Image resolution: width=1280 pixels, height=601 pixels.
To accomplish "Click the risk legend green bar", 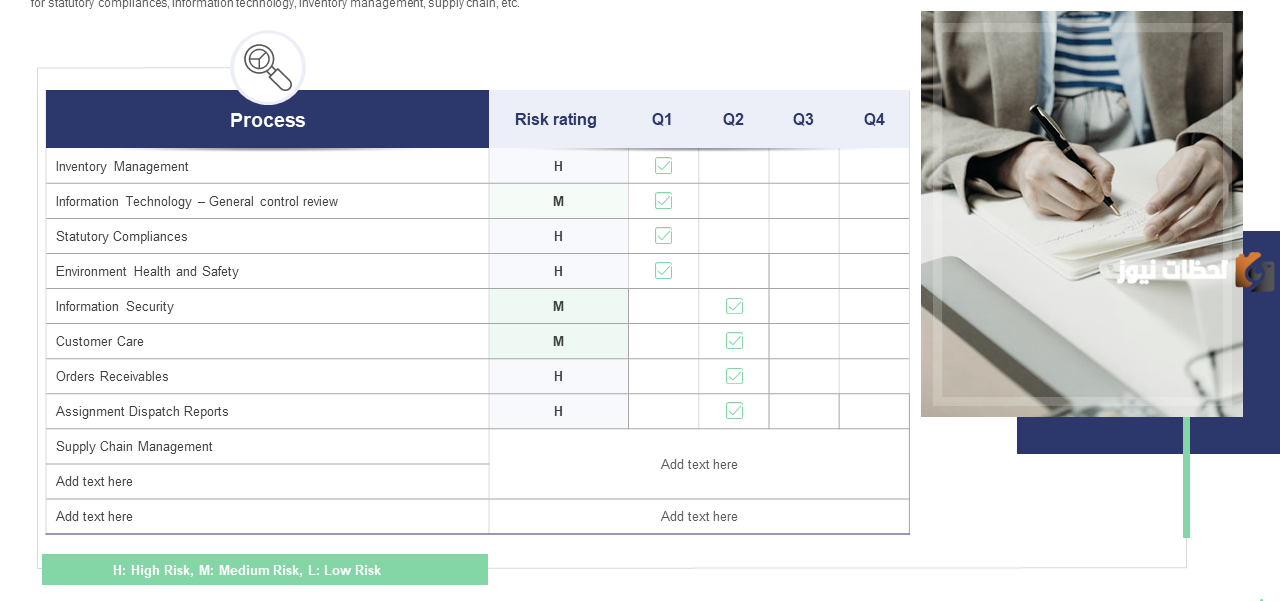I will pyautogui.click(x=265, y=570).
